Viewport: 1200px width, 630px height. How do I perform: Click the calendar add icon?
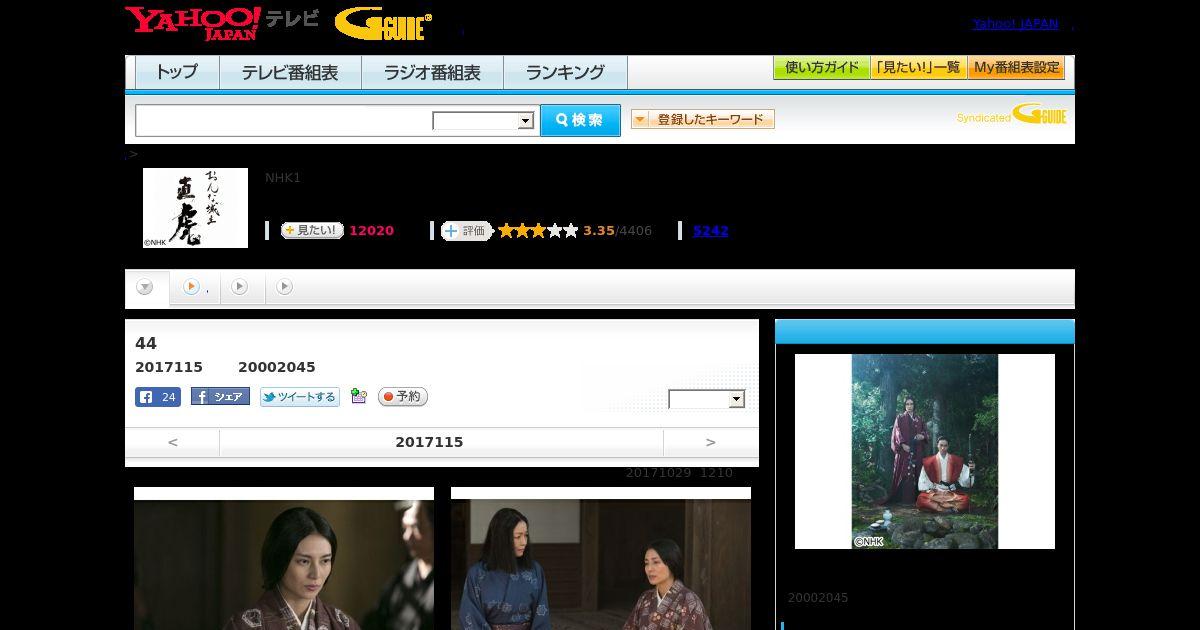(359, 397)
